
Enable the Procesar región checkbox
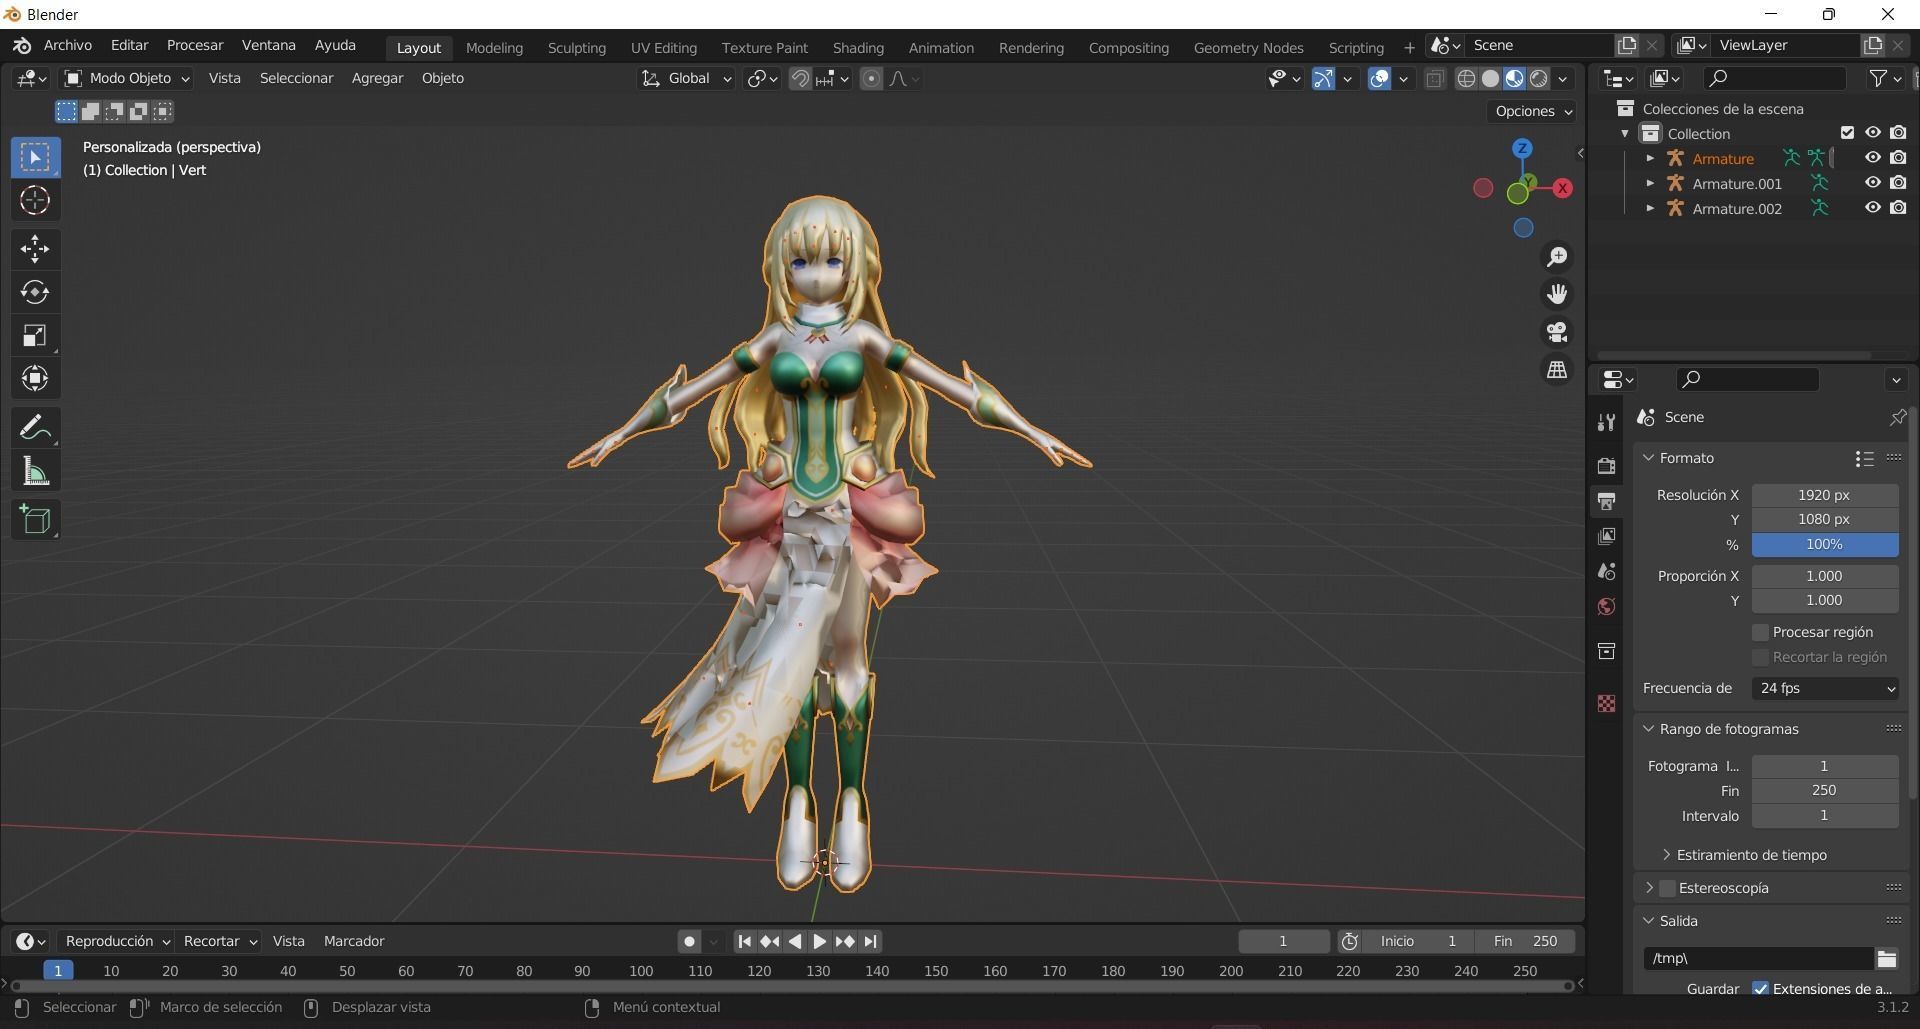click(1761, 632)
